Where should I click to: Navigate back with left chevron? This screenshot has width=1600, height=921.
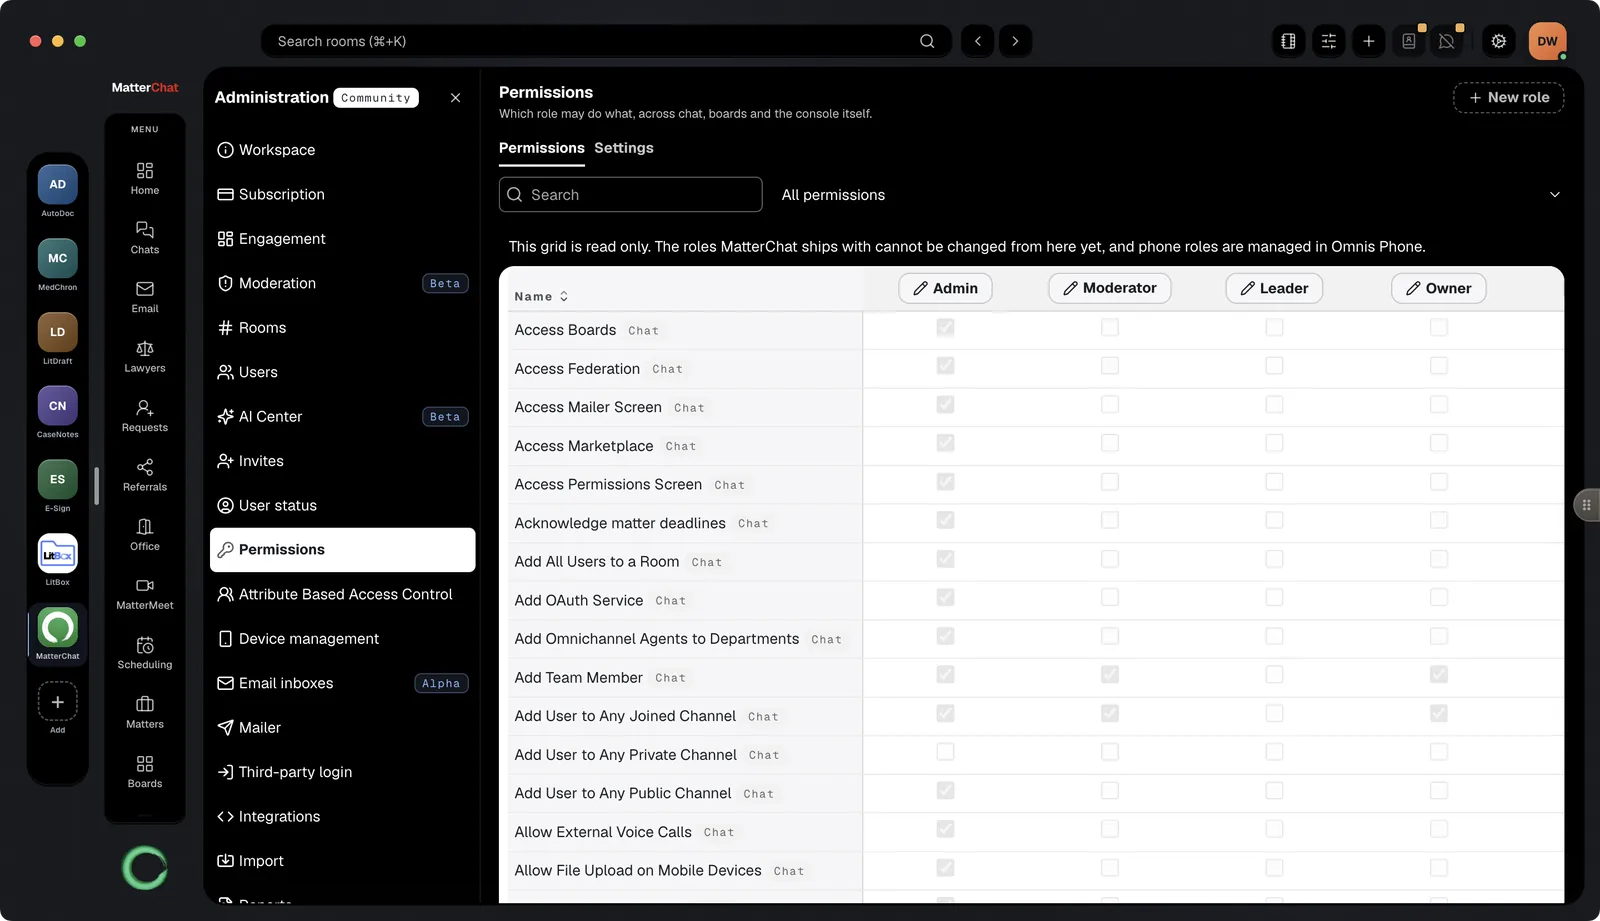pyautogui.click(x=978, y=41)
